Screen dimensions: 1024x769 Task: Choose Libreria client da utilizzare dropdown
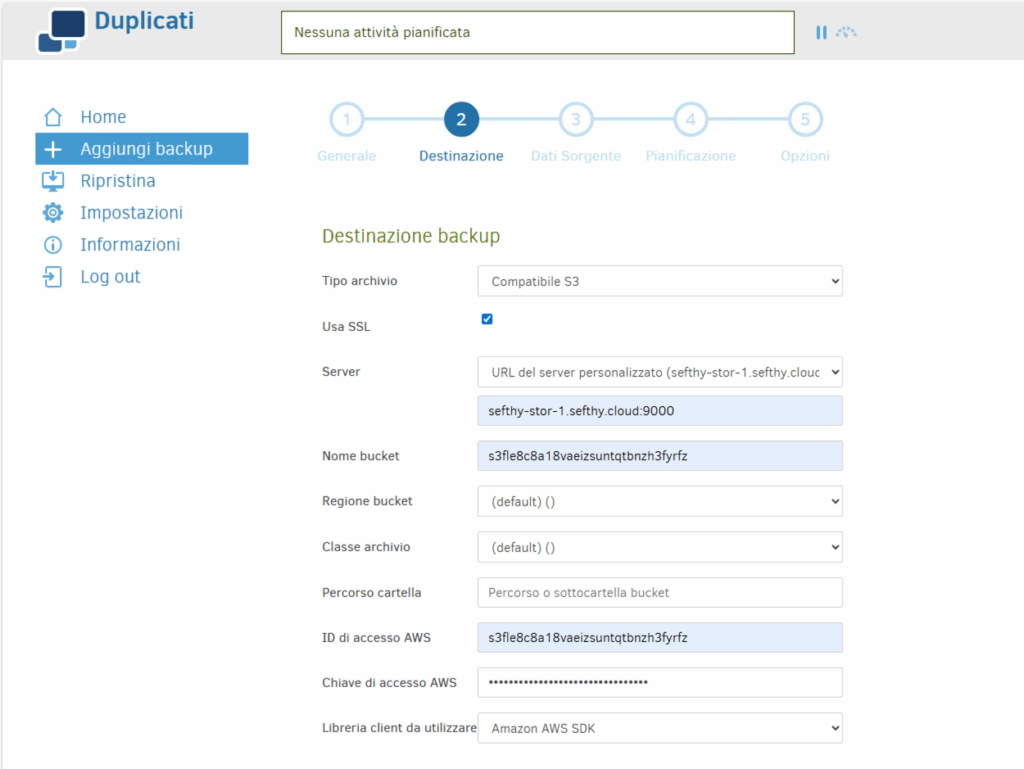point(660,729)
